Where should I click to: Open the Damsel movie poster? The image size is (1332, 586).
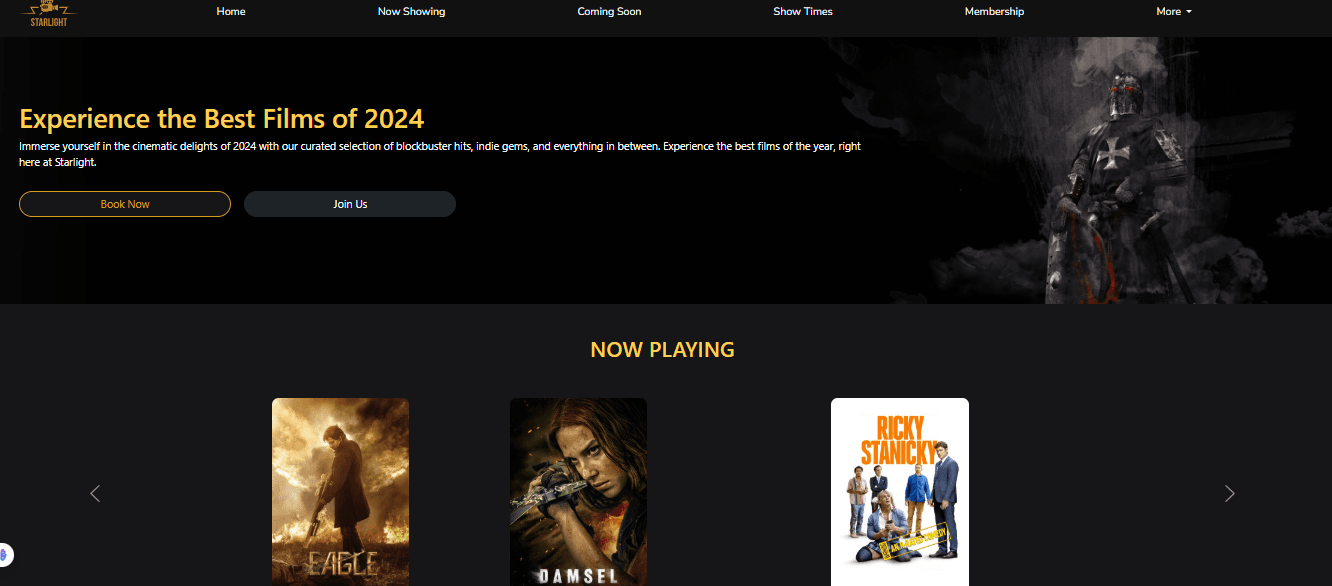[578, 492]
